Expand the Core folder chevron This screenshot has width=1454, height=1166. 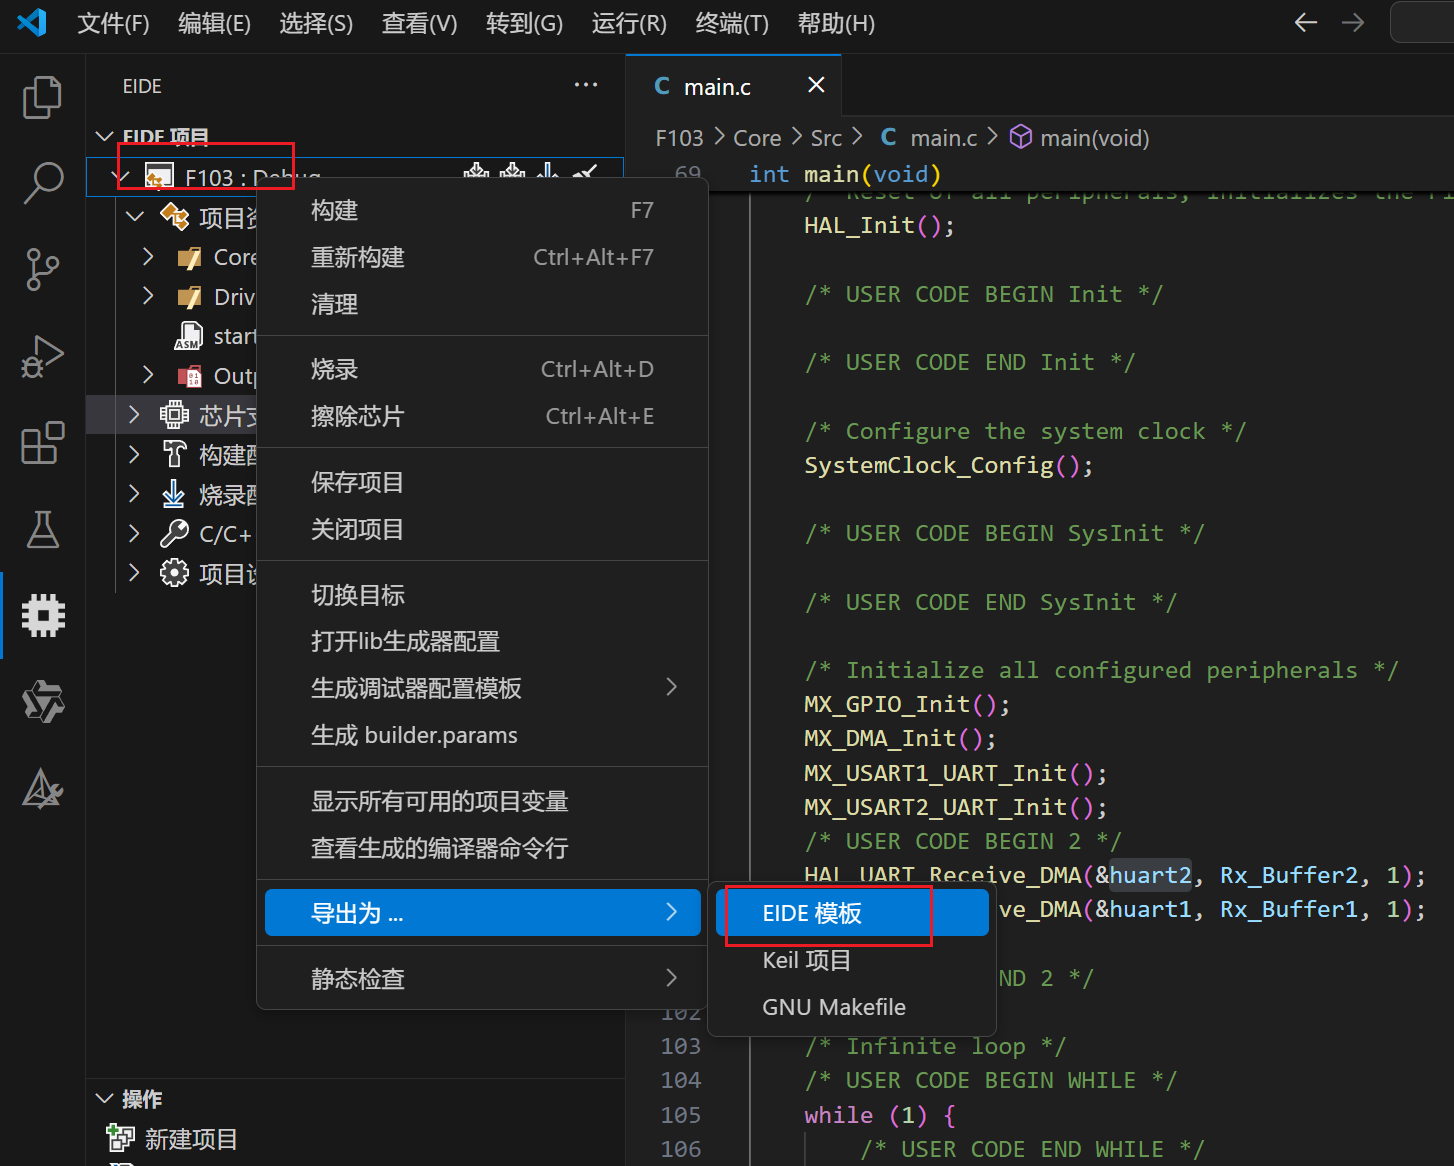tap(148, 257)
